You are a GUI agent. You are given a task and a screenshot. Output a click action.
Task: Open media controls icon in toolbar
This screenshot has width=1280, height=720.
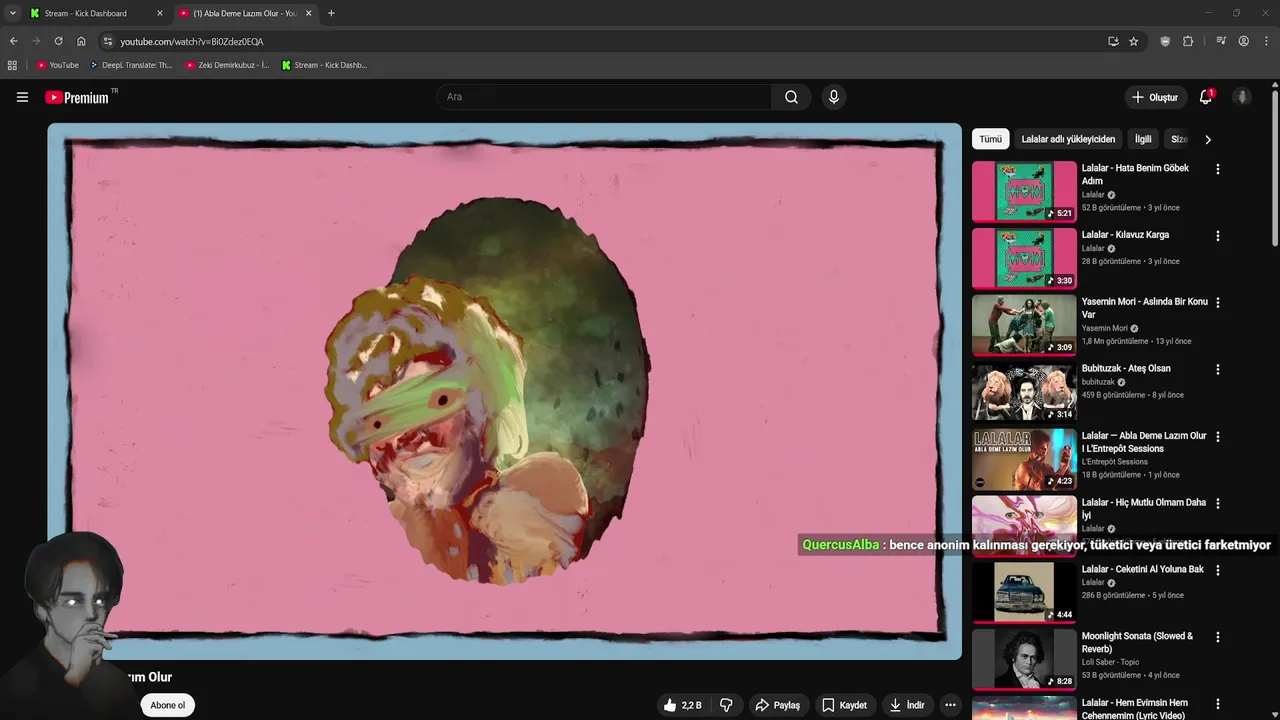pyautogui.click(x=1221, y=41)
